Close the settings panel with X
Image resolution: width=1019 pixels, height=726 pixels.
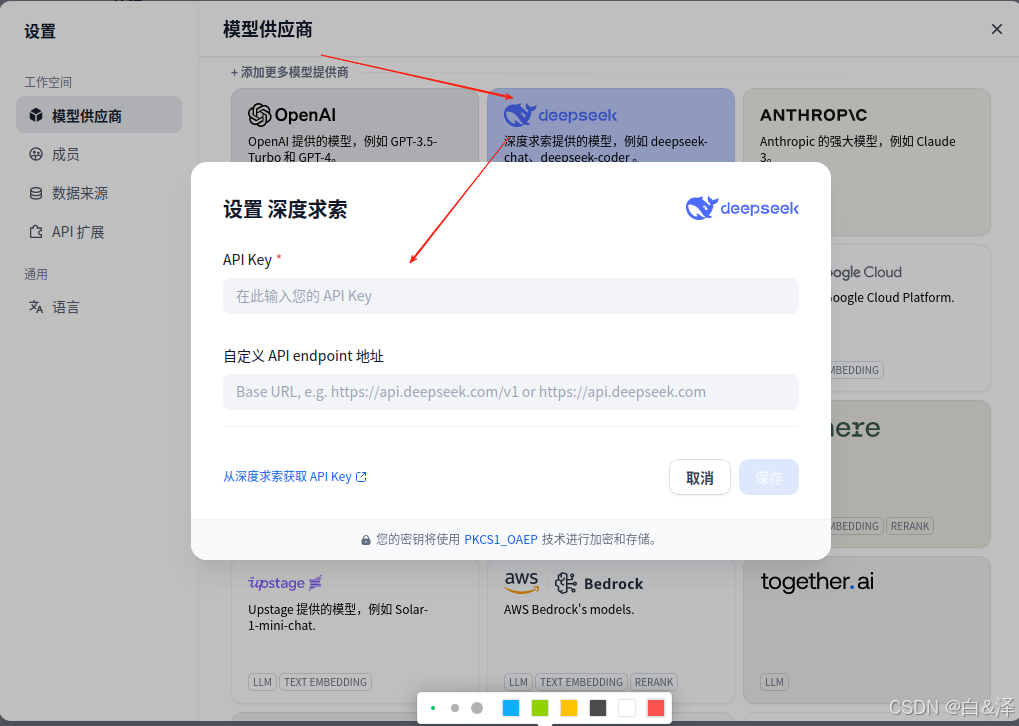click(996, 29)
